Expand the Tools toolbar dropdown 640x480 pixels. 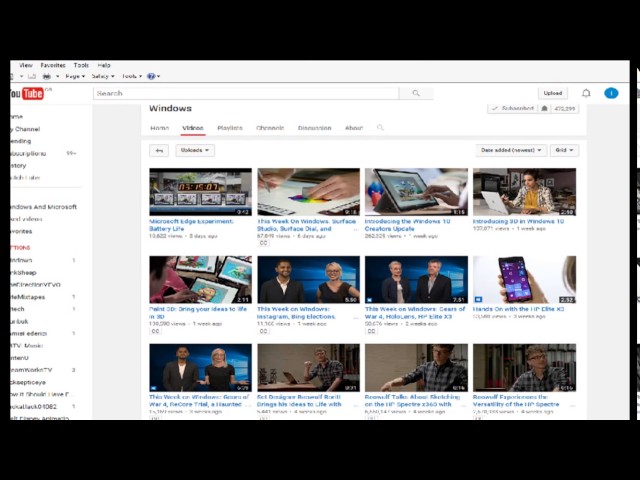pos(132,76)
